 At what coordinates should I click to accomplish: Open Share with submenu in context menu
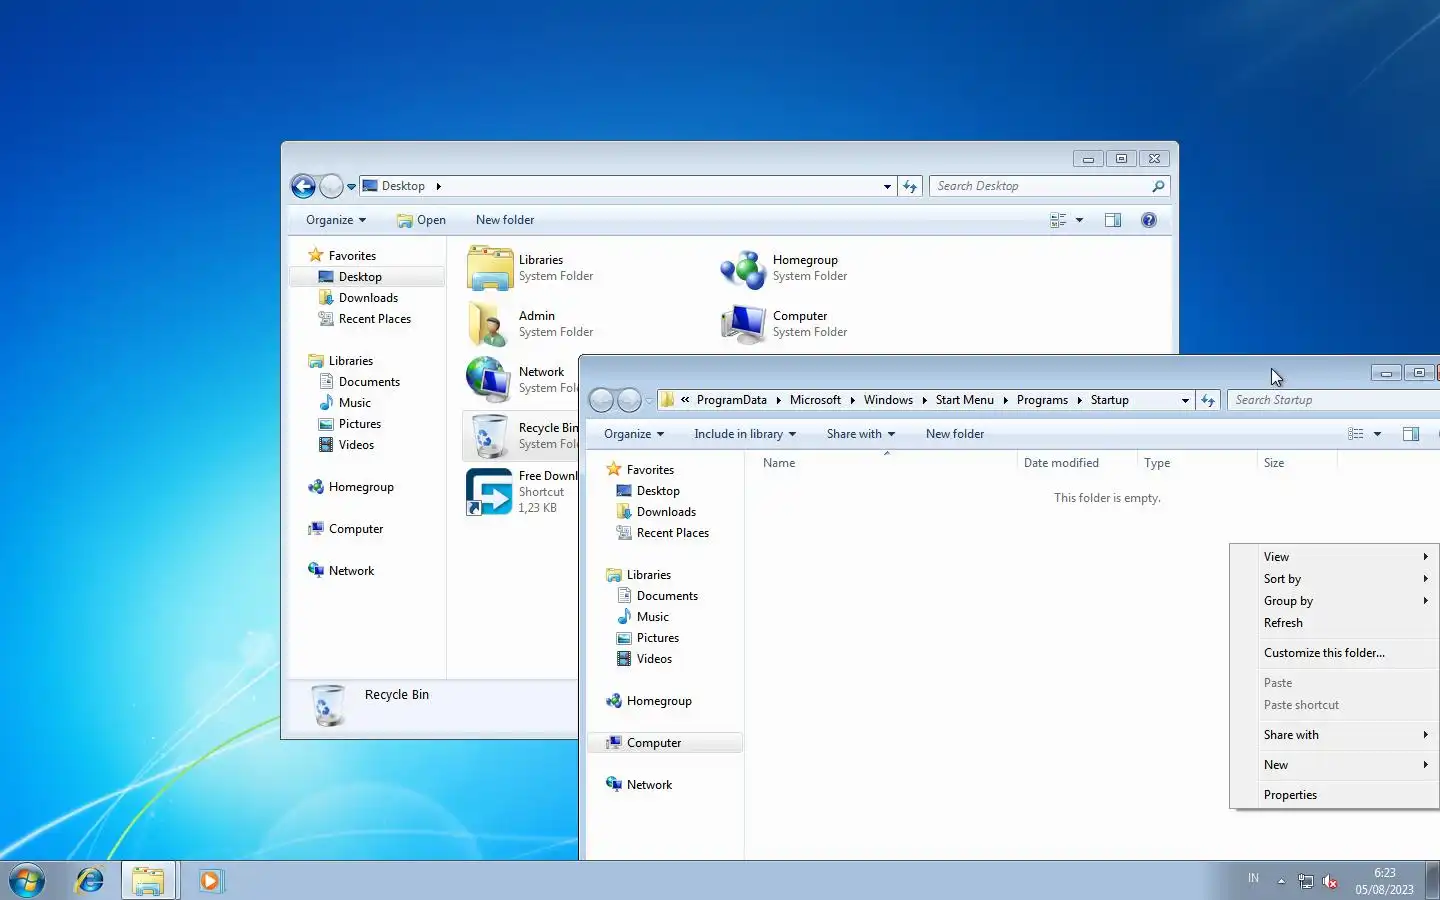tap(1335, 735)
